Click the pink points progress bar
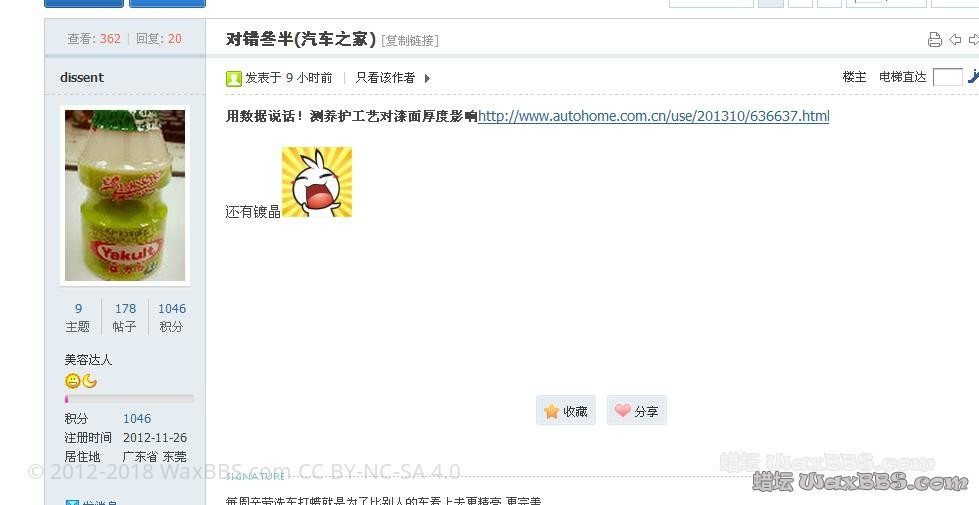 tap(129, 398)
